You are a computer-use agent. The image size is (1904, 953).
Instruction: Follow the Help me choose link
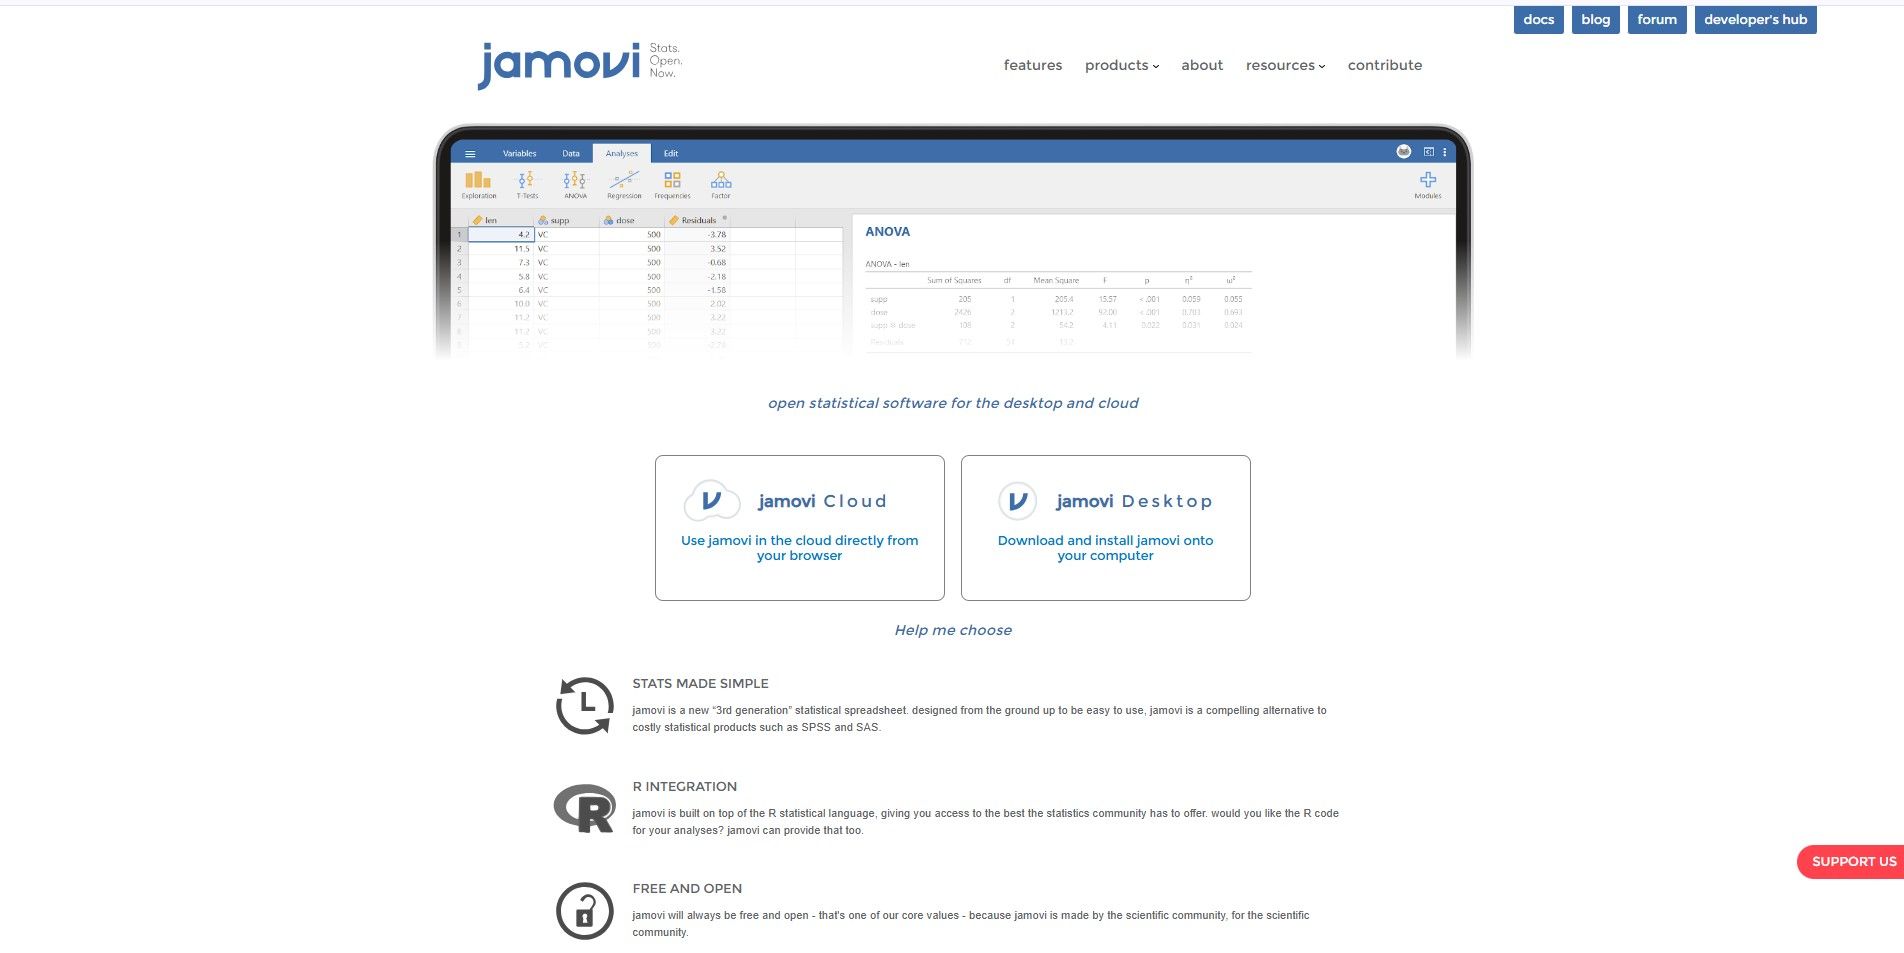(952, 630)
